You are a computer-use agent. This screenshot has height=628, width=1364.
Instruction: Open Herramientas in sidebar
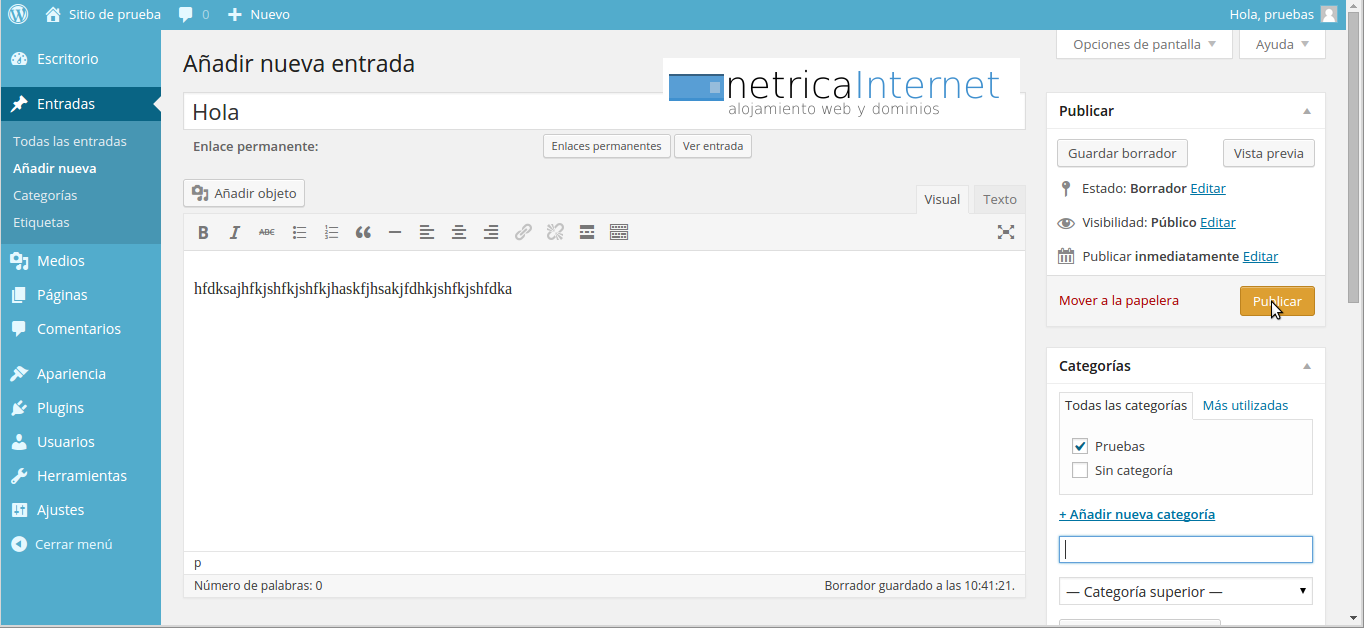point(80,476)
